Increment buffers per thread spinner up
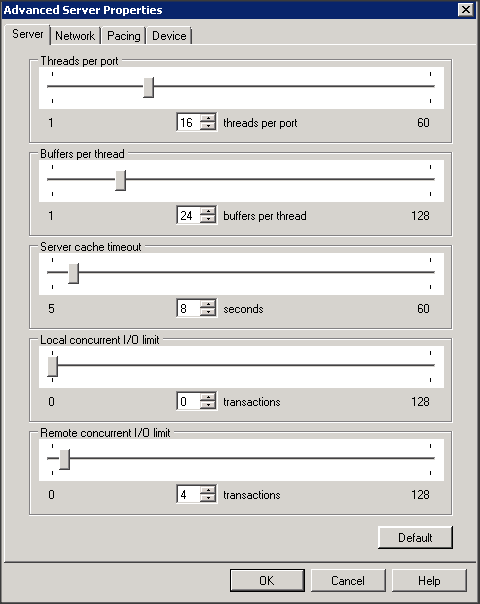The height and width of the screenshot is (604, 480). [208, 211]
